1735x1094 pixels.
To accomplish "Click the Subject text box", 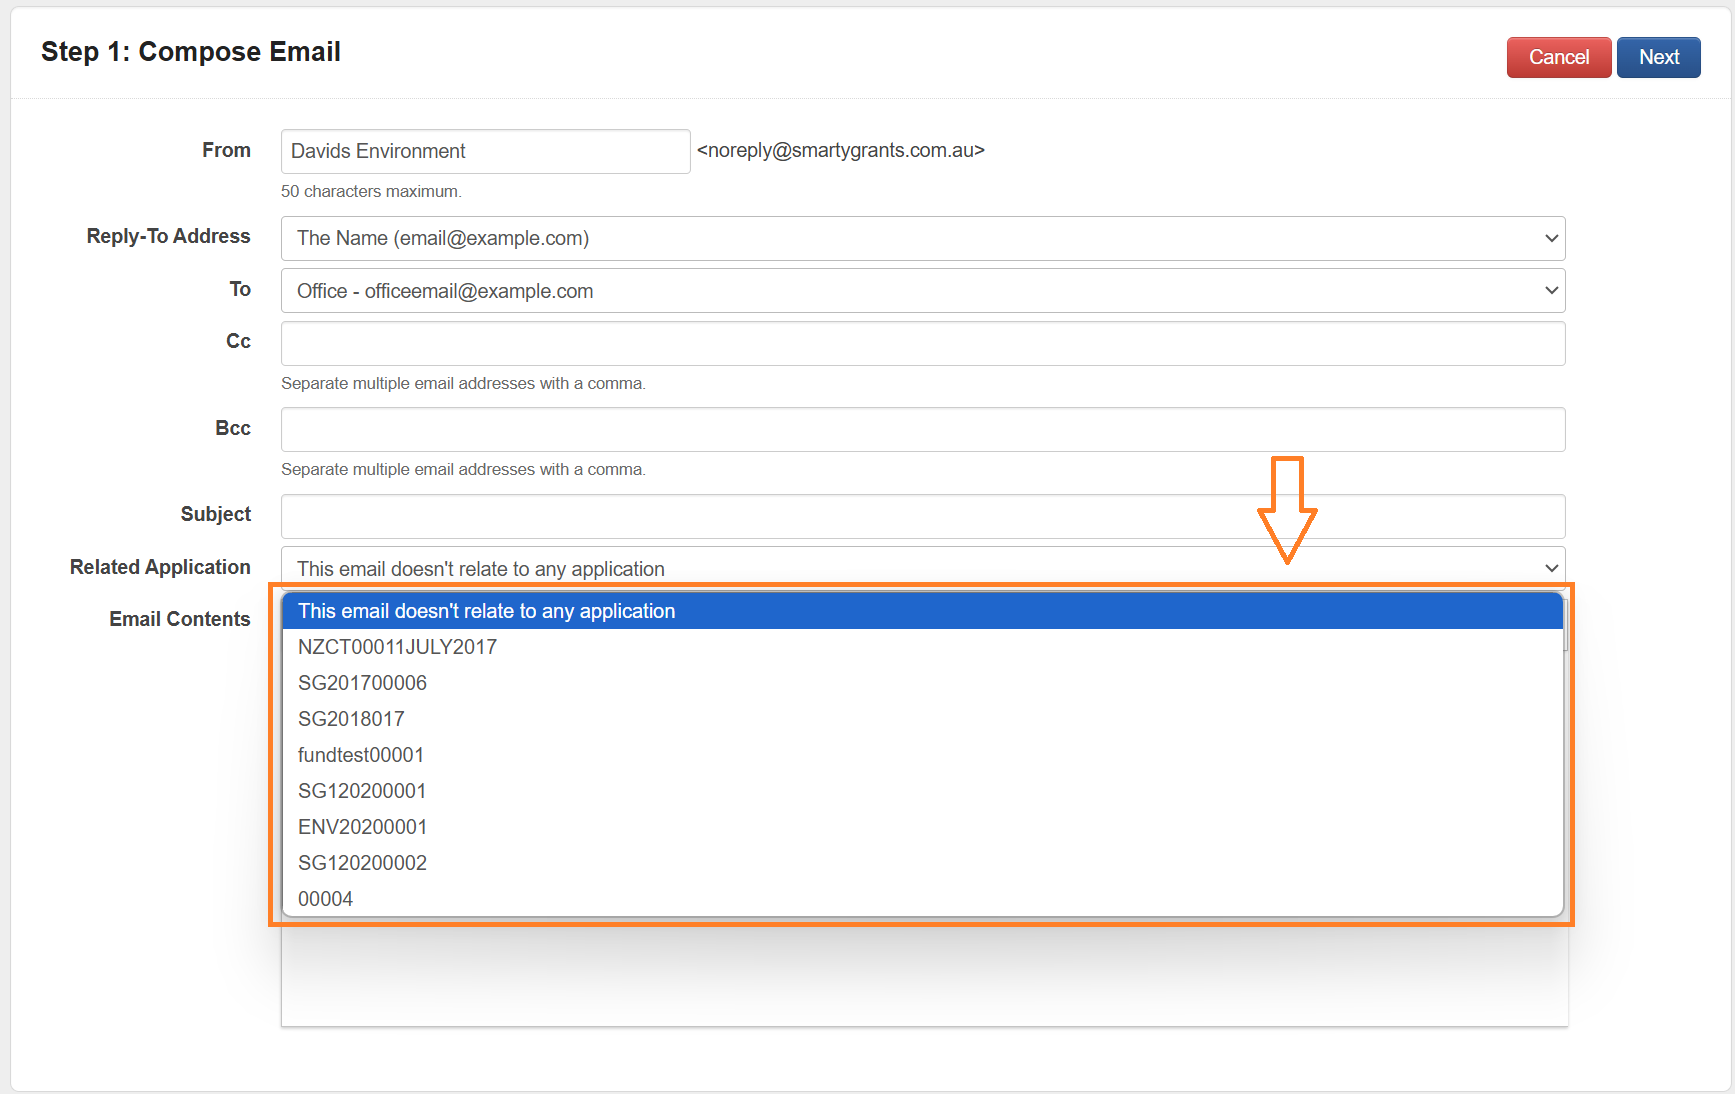I will [x=922, y=516].
